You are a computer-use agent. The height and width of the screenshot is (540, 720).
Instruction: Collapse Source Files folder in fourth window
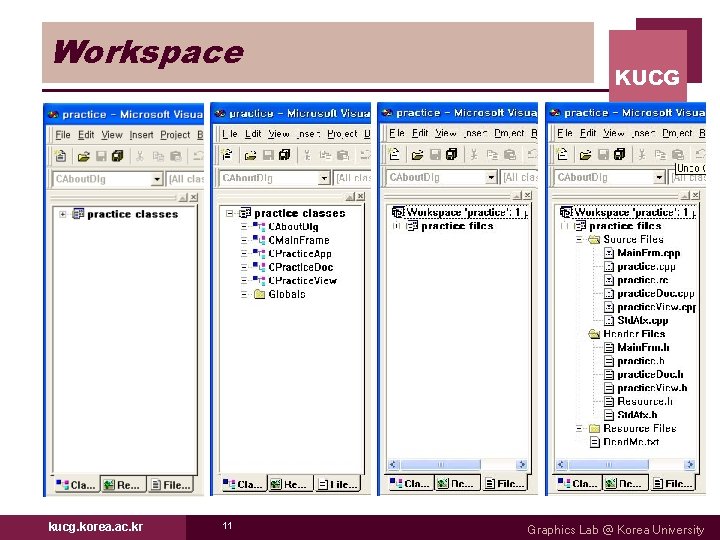pos(579,239)
